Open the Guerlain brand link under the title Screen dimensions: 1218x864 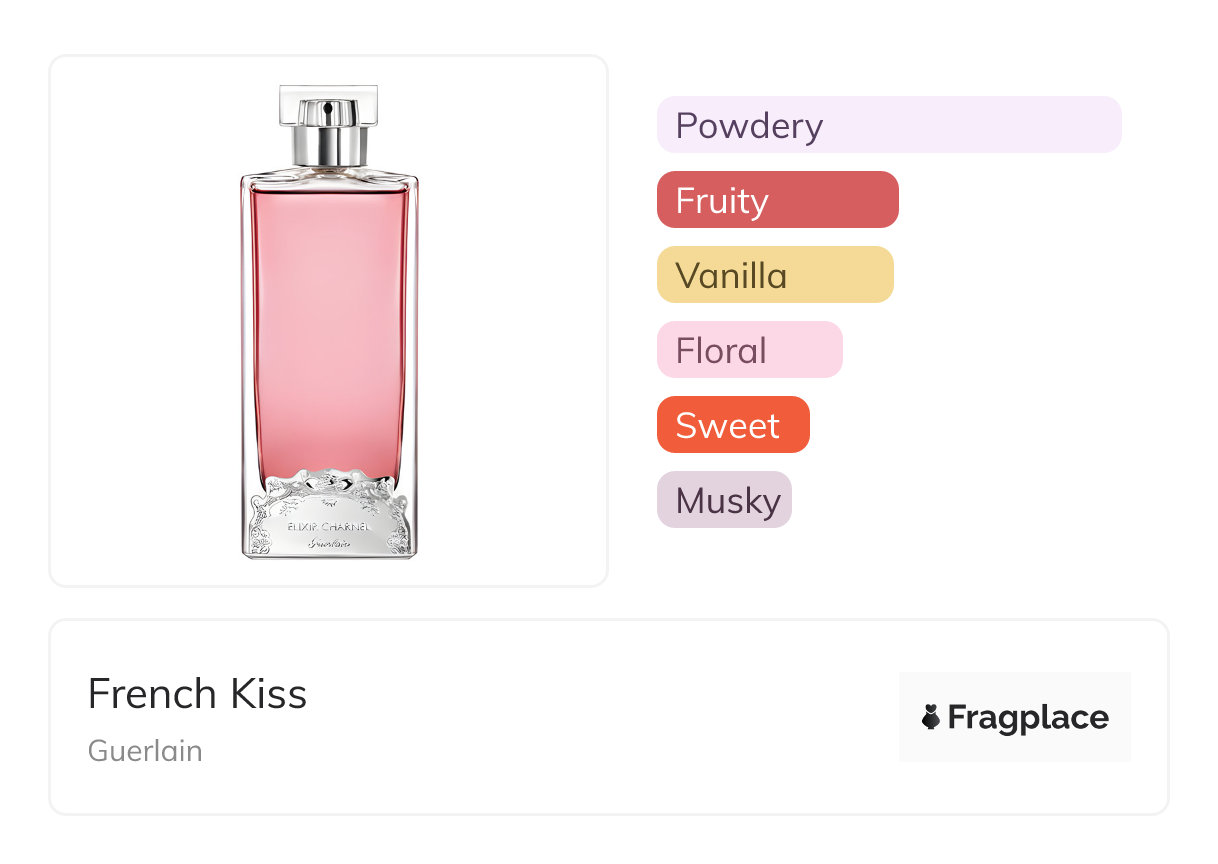[145, 751]
